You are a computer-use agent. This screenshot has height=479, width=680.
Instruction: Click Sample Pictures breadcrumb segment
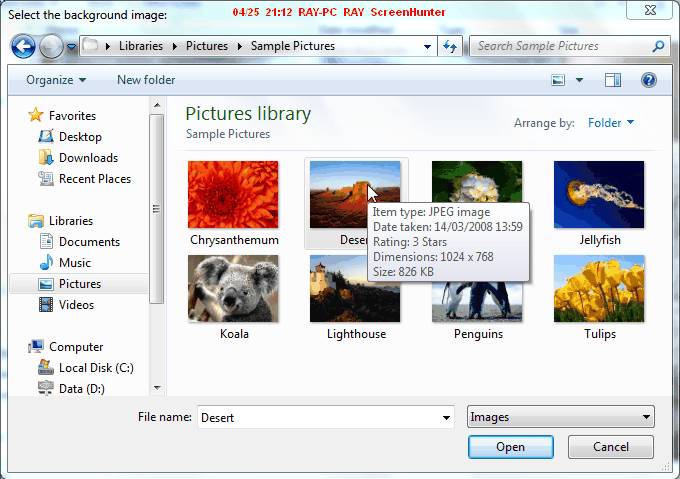293,46
